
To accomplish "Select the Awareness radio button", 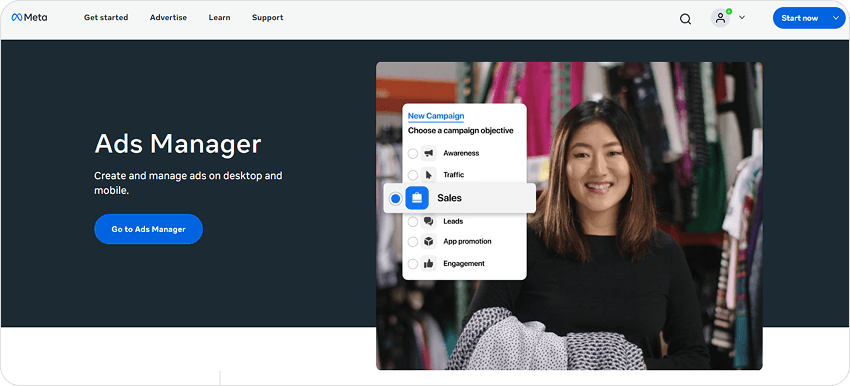I will (413, 153).
